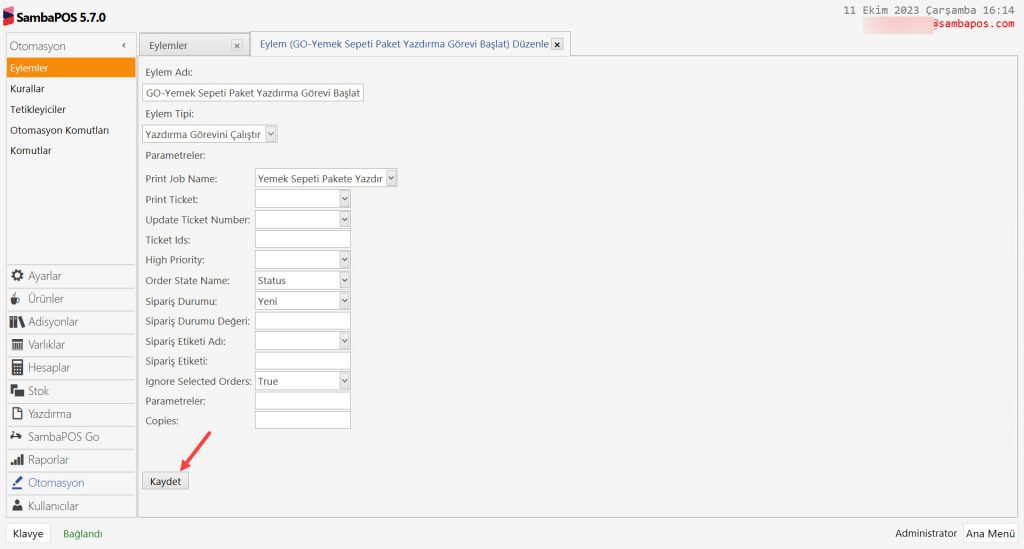Expand the Print Ticket dropdown
This screenshot has height=549, width=1024.
click(x=345, y=199)
